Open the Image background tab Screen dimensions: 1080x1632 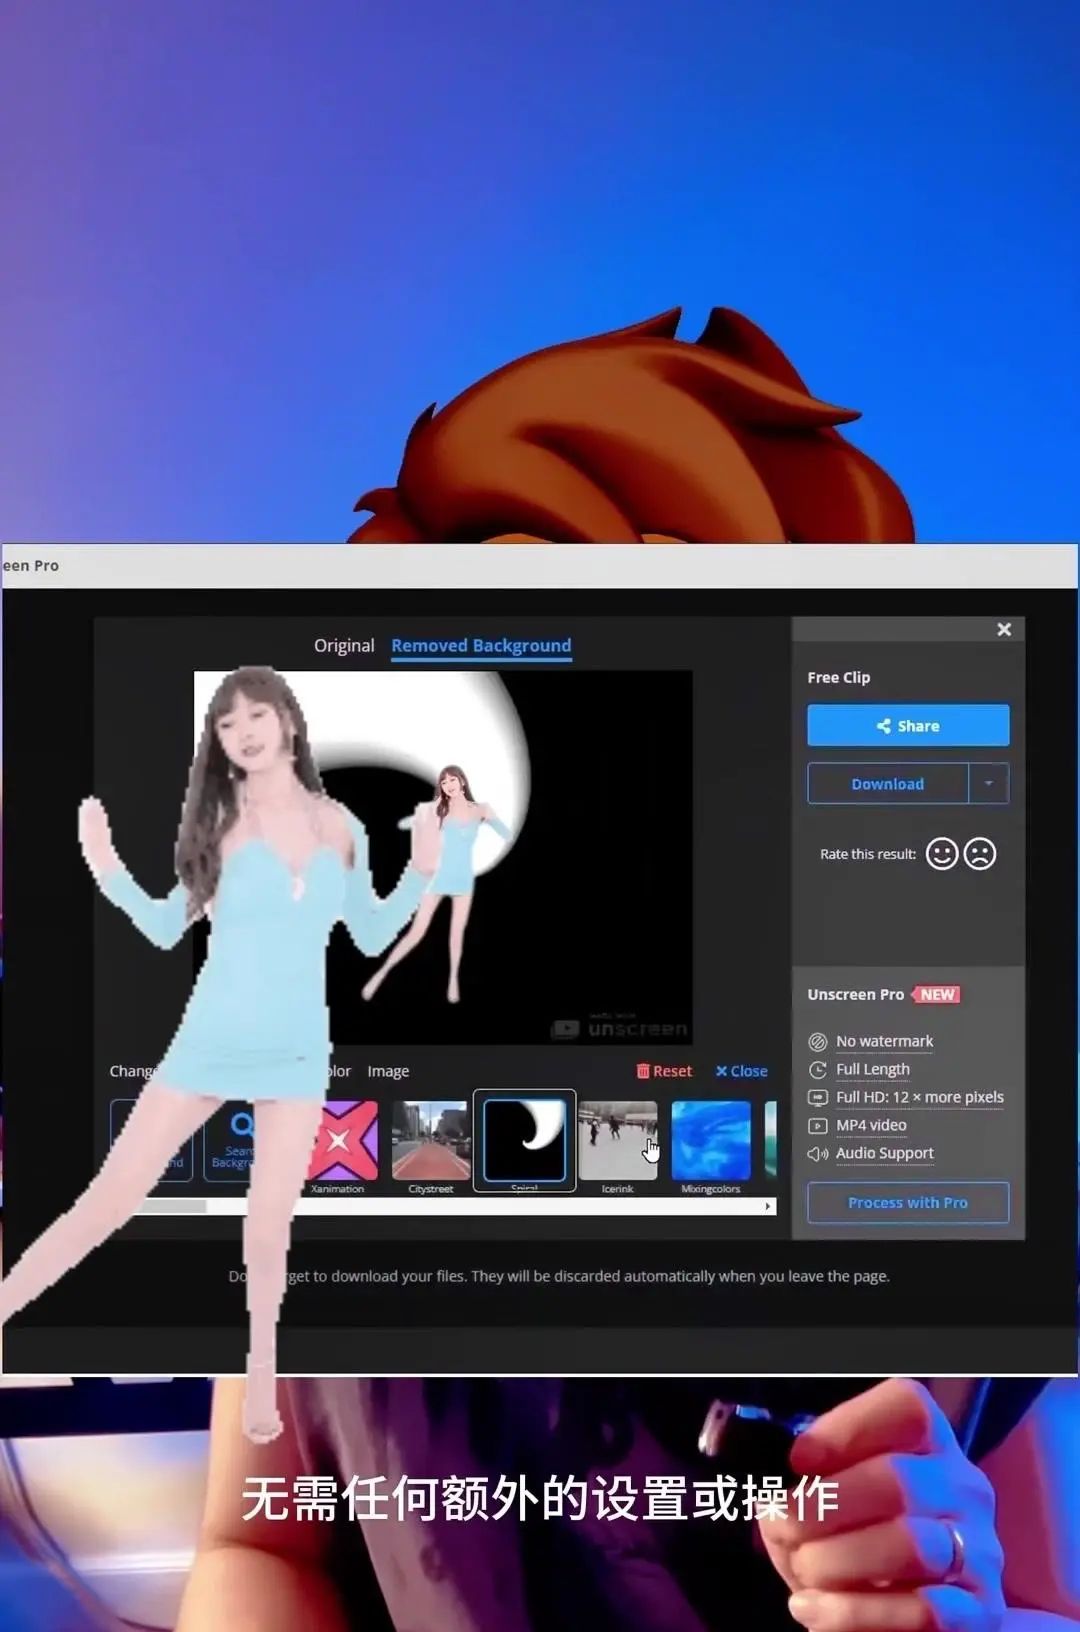point(388,1071)
